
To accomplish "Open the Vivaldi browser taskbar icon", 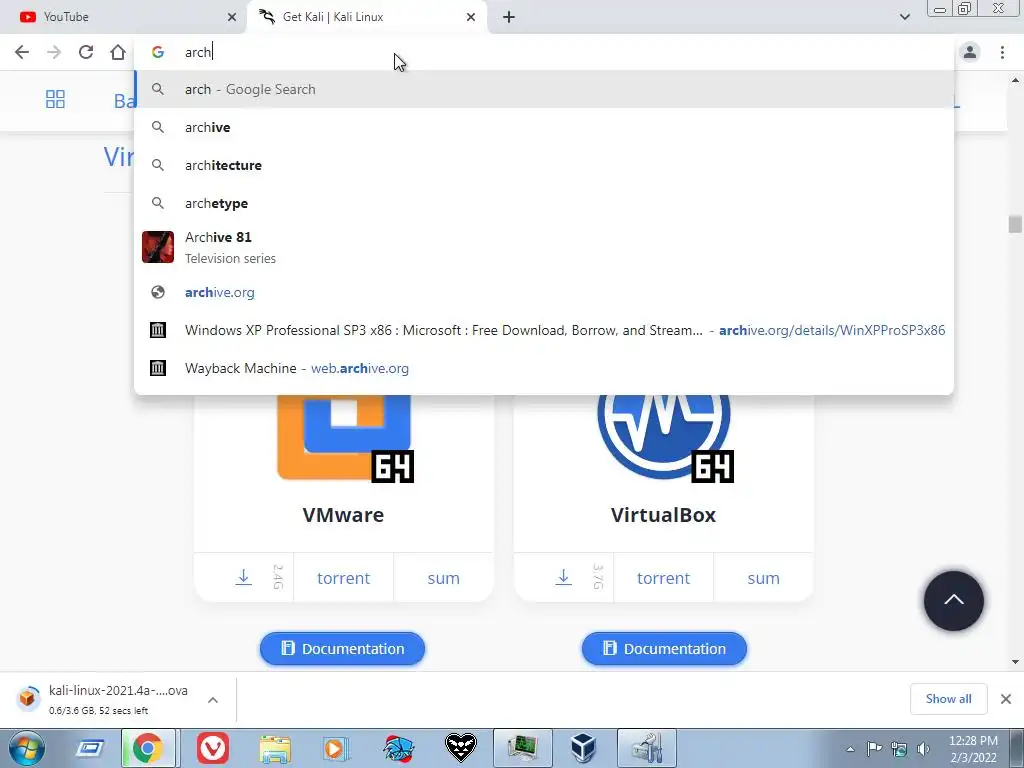I will (x=213, y=748).
